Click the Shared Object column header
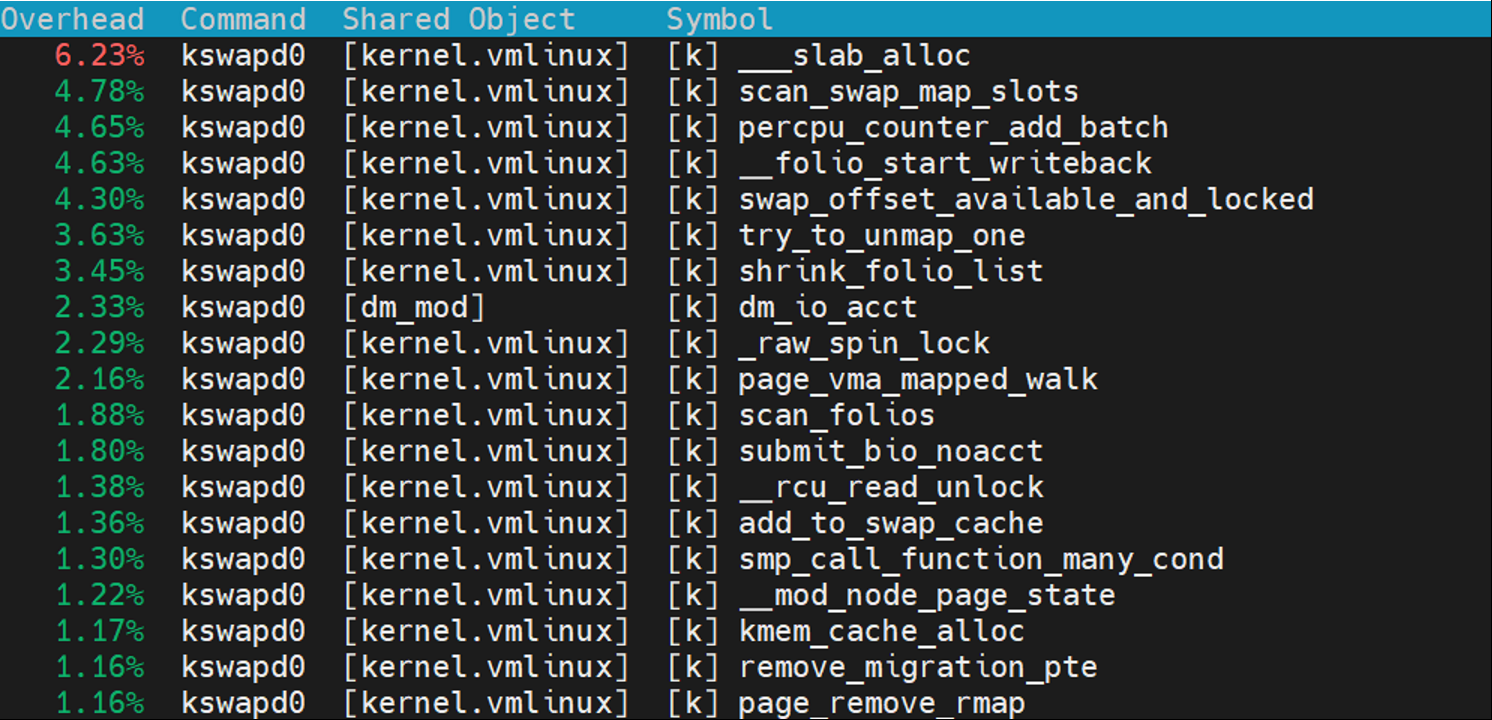Image resolution: width=1492 pixels, height=720 pixels. pos(459,19)
